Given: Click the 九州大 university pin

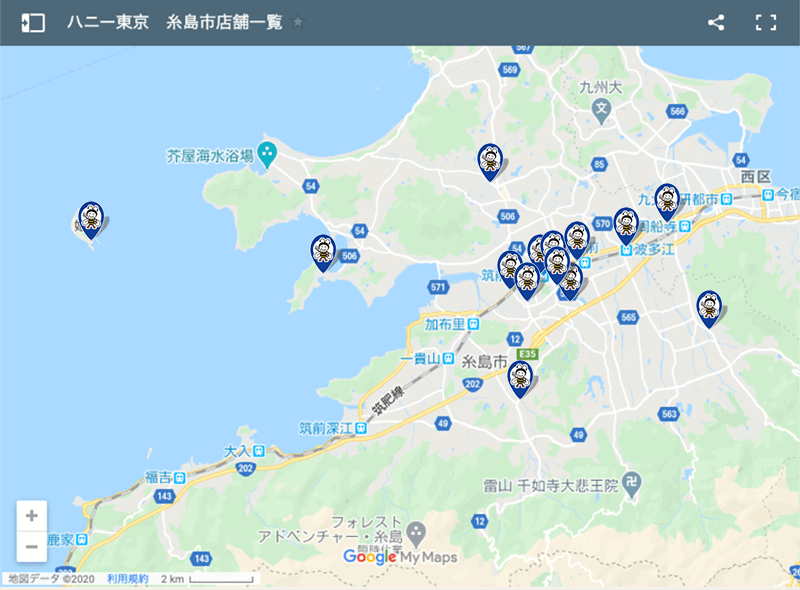Looking at the screenshot, I should tap(602, 111).
